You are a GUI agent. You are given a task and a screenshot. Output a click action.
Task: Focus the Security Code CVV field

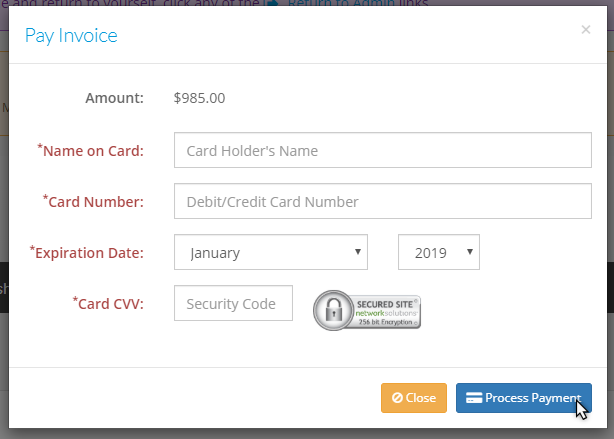[233, 303]
